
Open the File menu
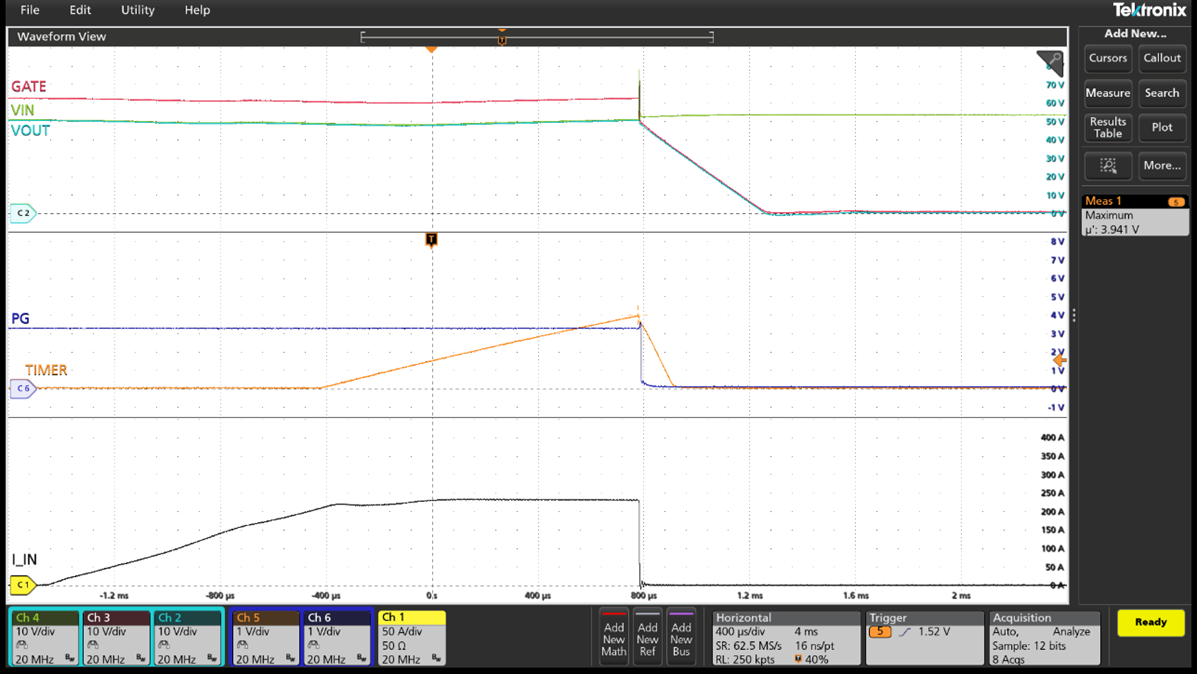tap(30, 10)
